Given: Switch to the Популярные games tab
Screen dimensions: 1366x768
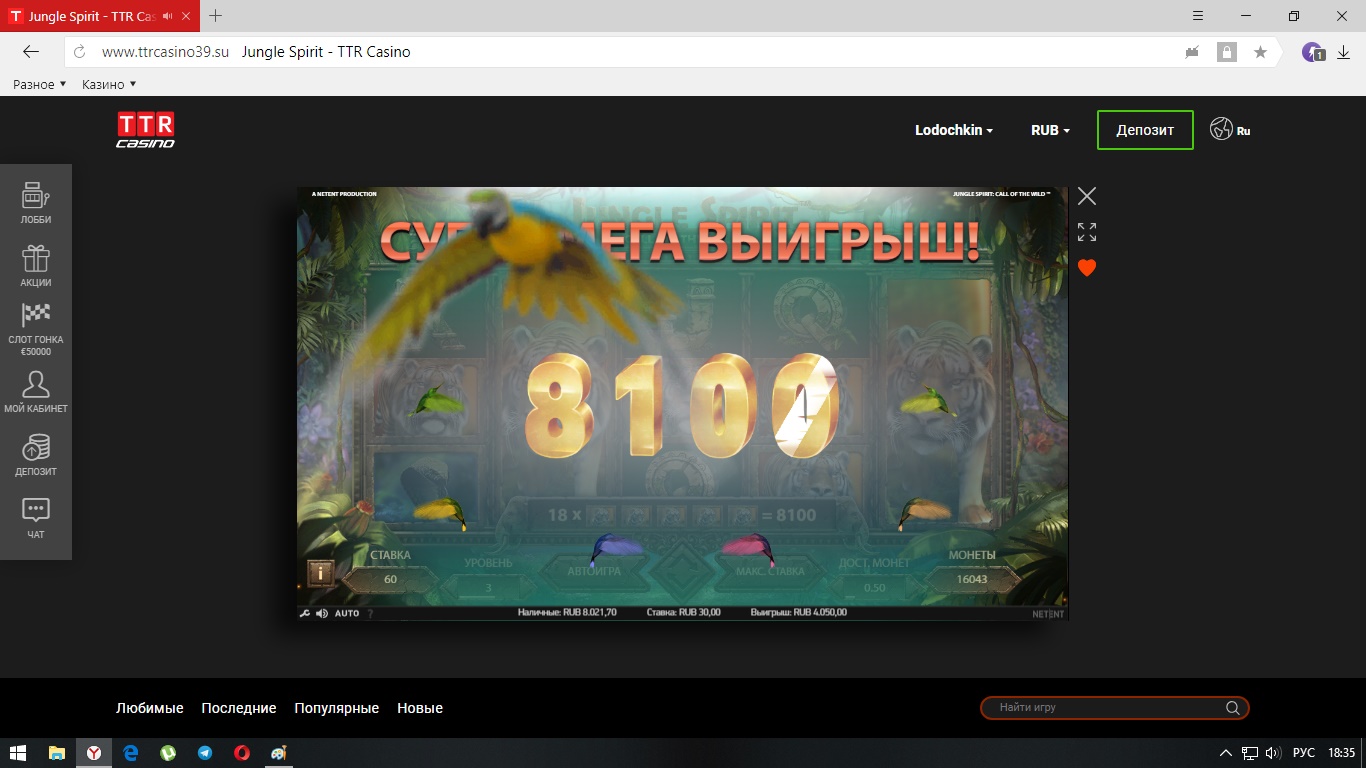Looking at the screenshot, I should 336,708.
